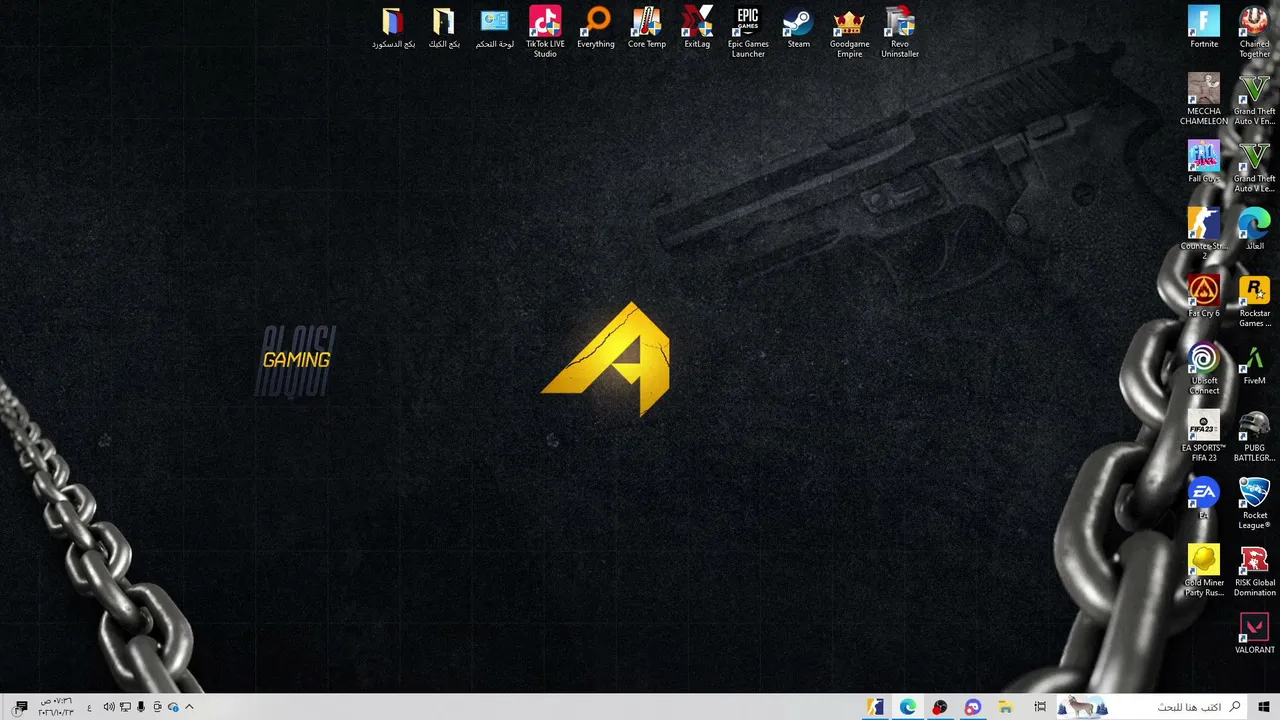This screenshot has height=720, width=1280.
Task: Select the PUBG BATTLEGROUNDS desktop icon
Action: (x=1254, y=437)
